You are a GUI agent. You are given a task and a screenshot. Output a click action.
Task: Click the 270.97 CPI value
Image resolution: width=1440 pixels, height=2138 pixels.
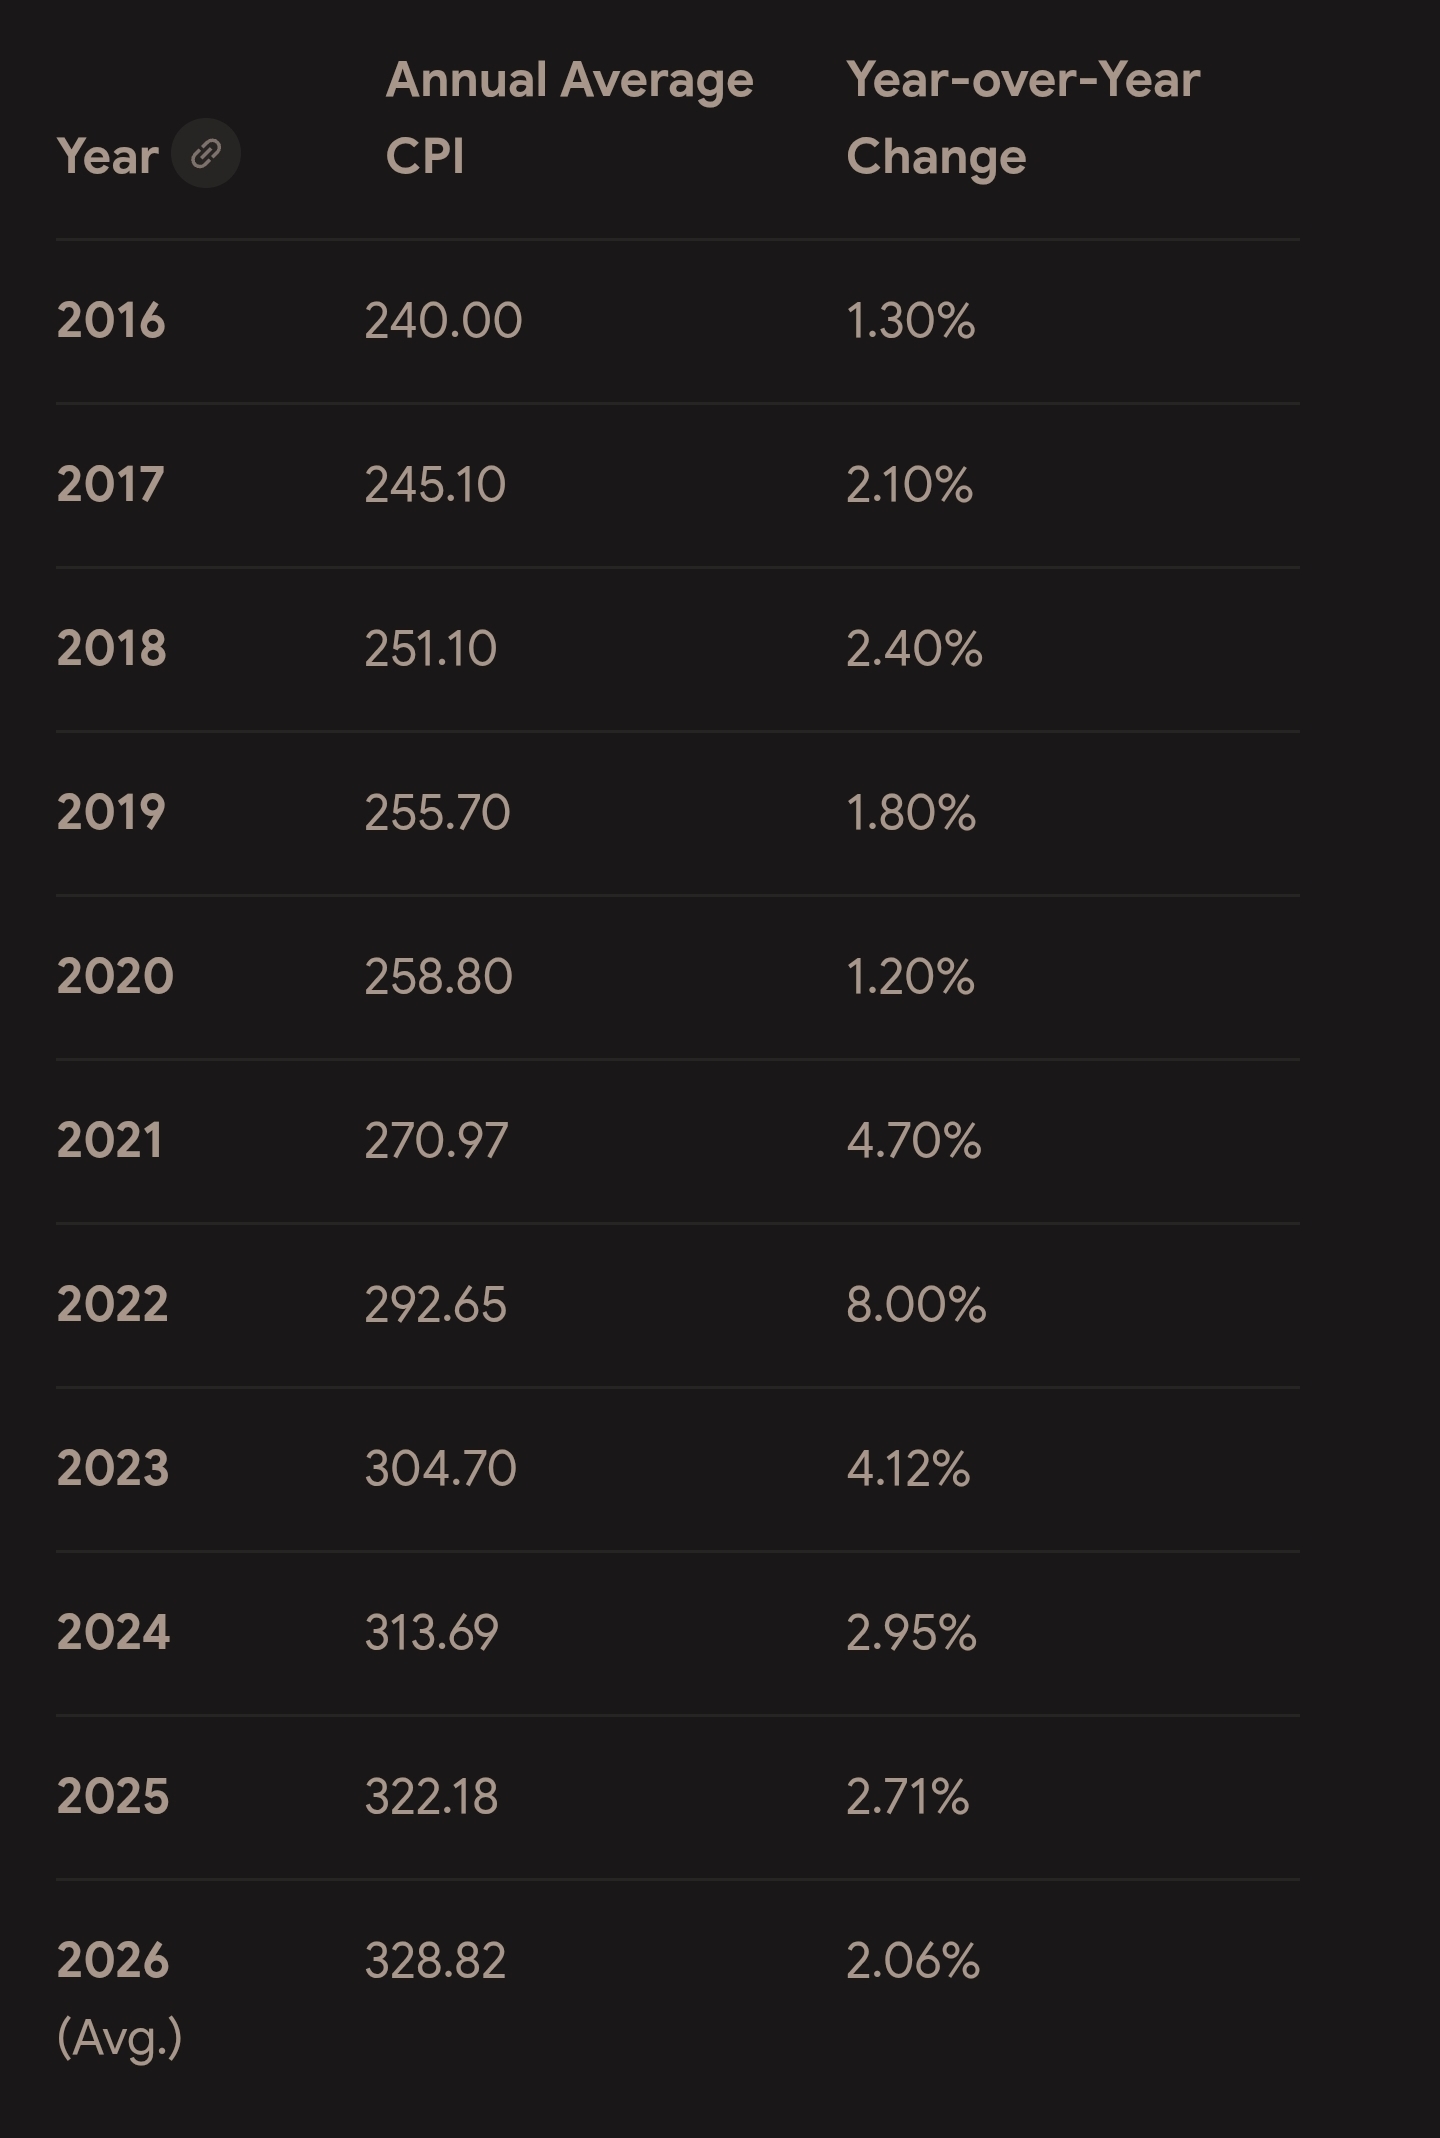(x=436, y=1141)
